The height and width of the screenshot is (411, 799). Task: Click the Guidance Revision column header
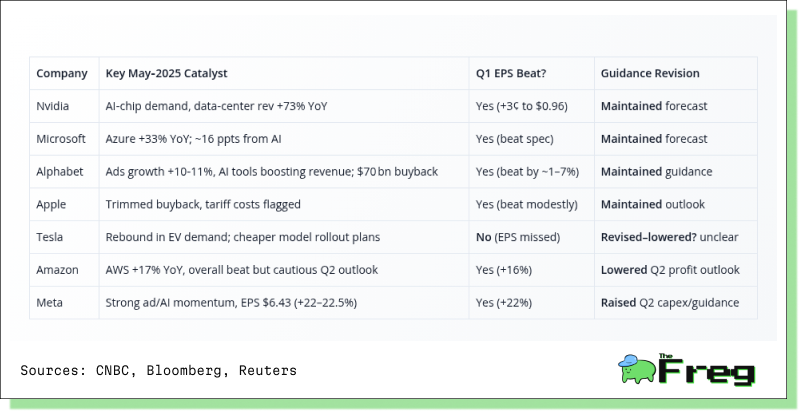tap(676, 73)
